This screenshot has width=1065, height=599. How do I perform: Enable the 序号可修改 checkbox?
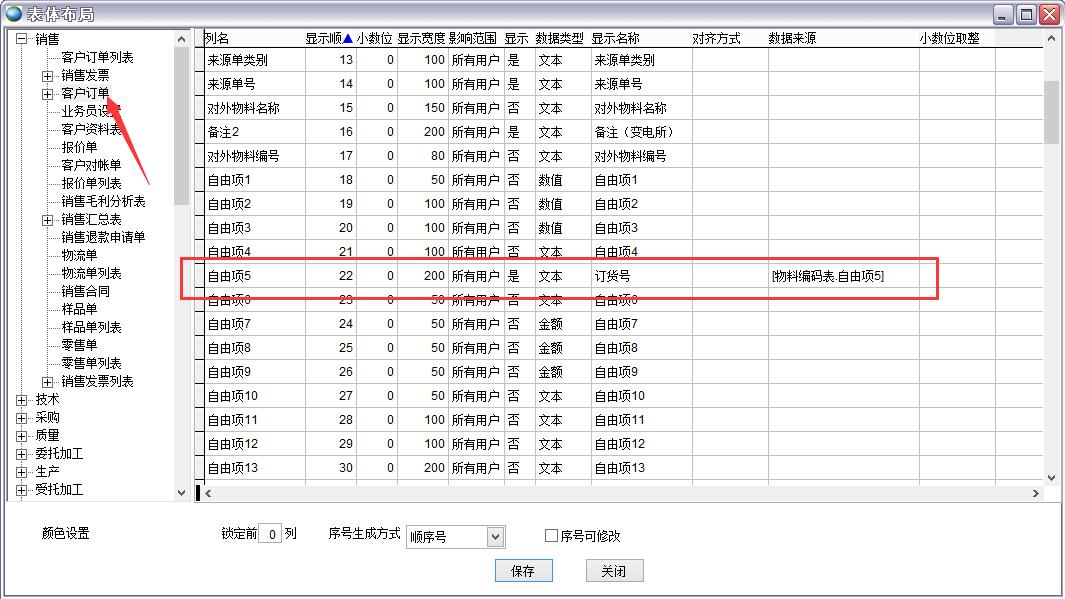click(x=551, y=536)
